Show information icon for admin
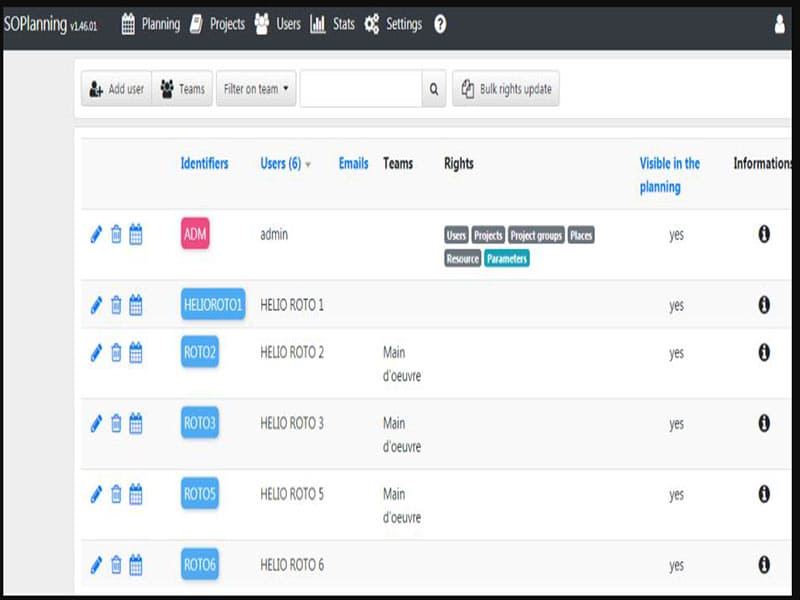This screenshot has width=800, height=600. [764, 234]
